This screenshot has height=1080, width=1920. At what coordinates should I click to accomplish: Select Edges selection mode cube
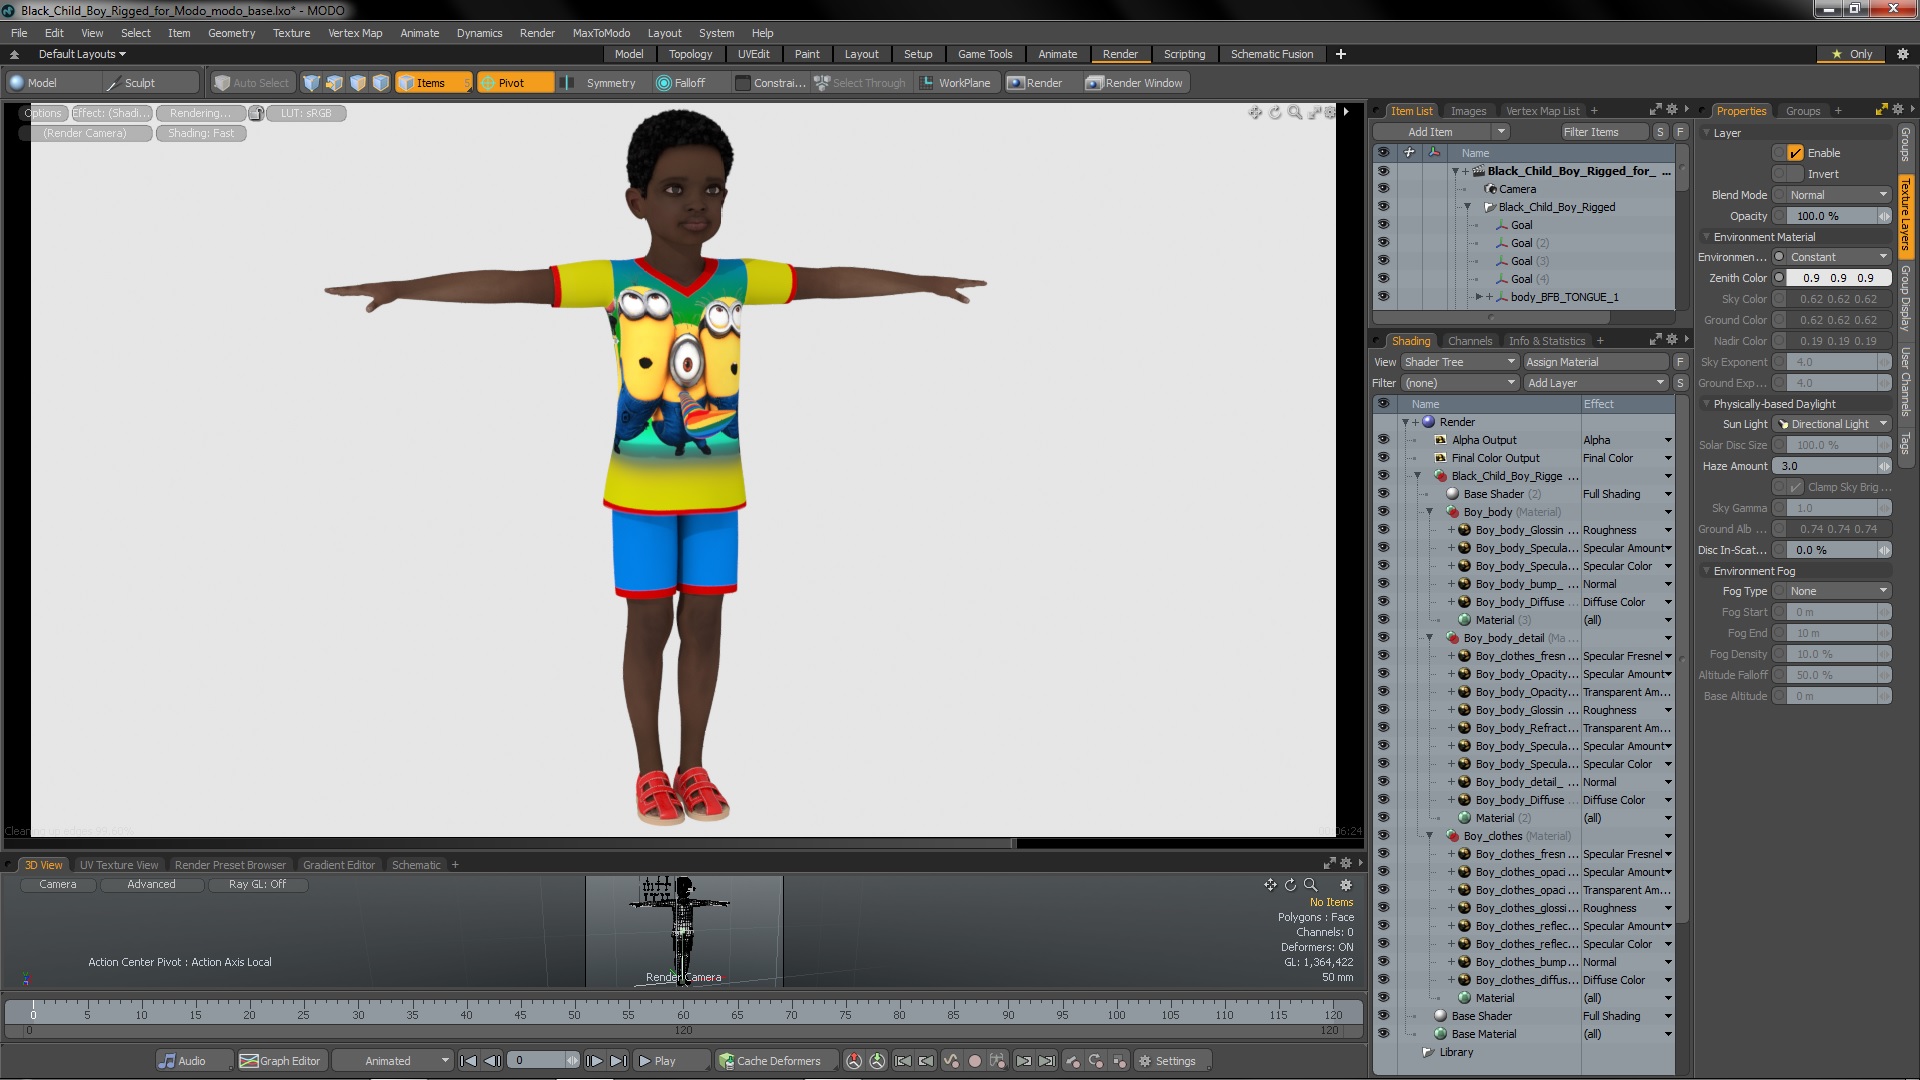(x=335, y=83)
